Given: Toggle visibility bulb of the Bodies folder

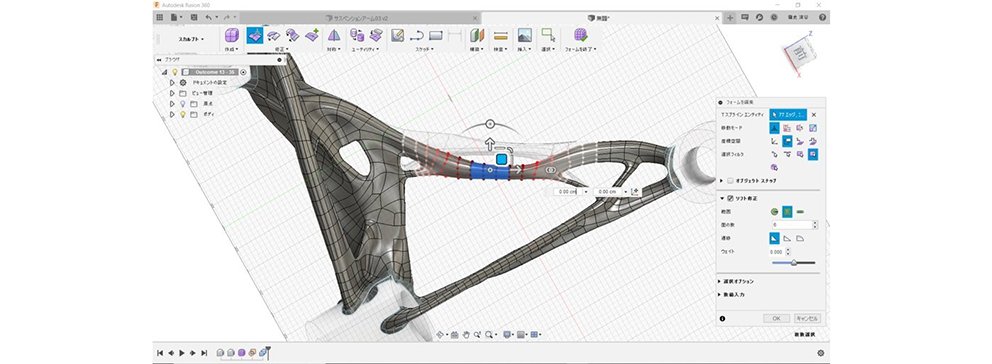Looking at the screenshot, I should 183,114.
